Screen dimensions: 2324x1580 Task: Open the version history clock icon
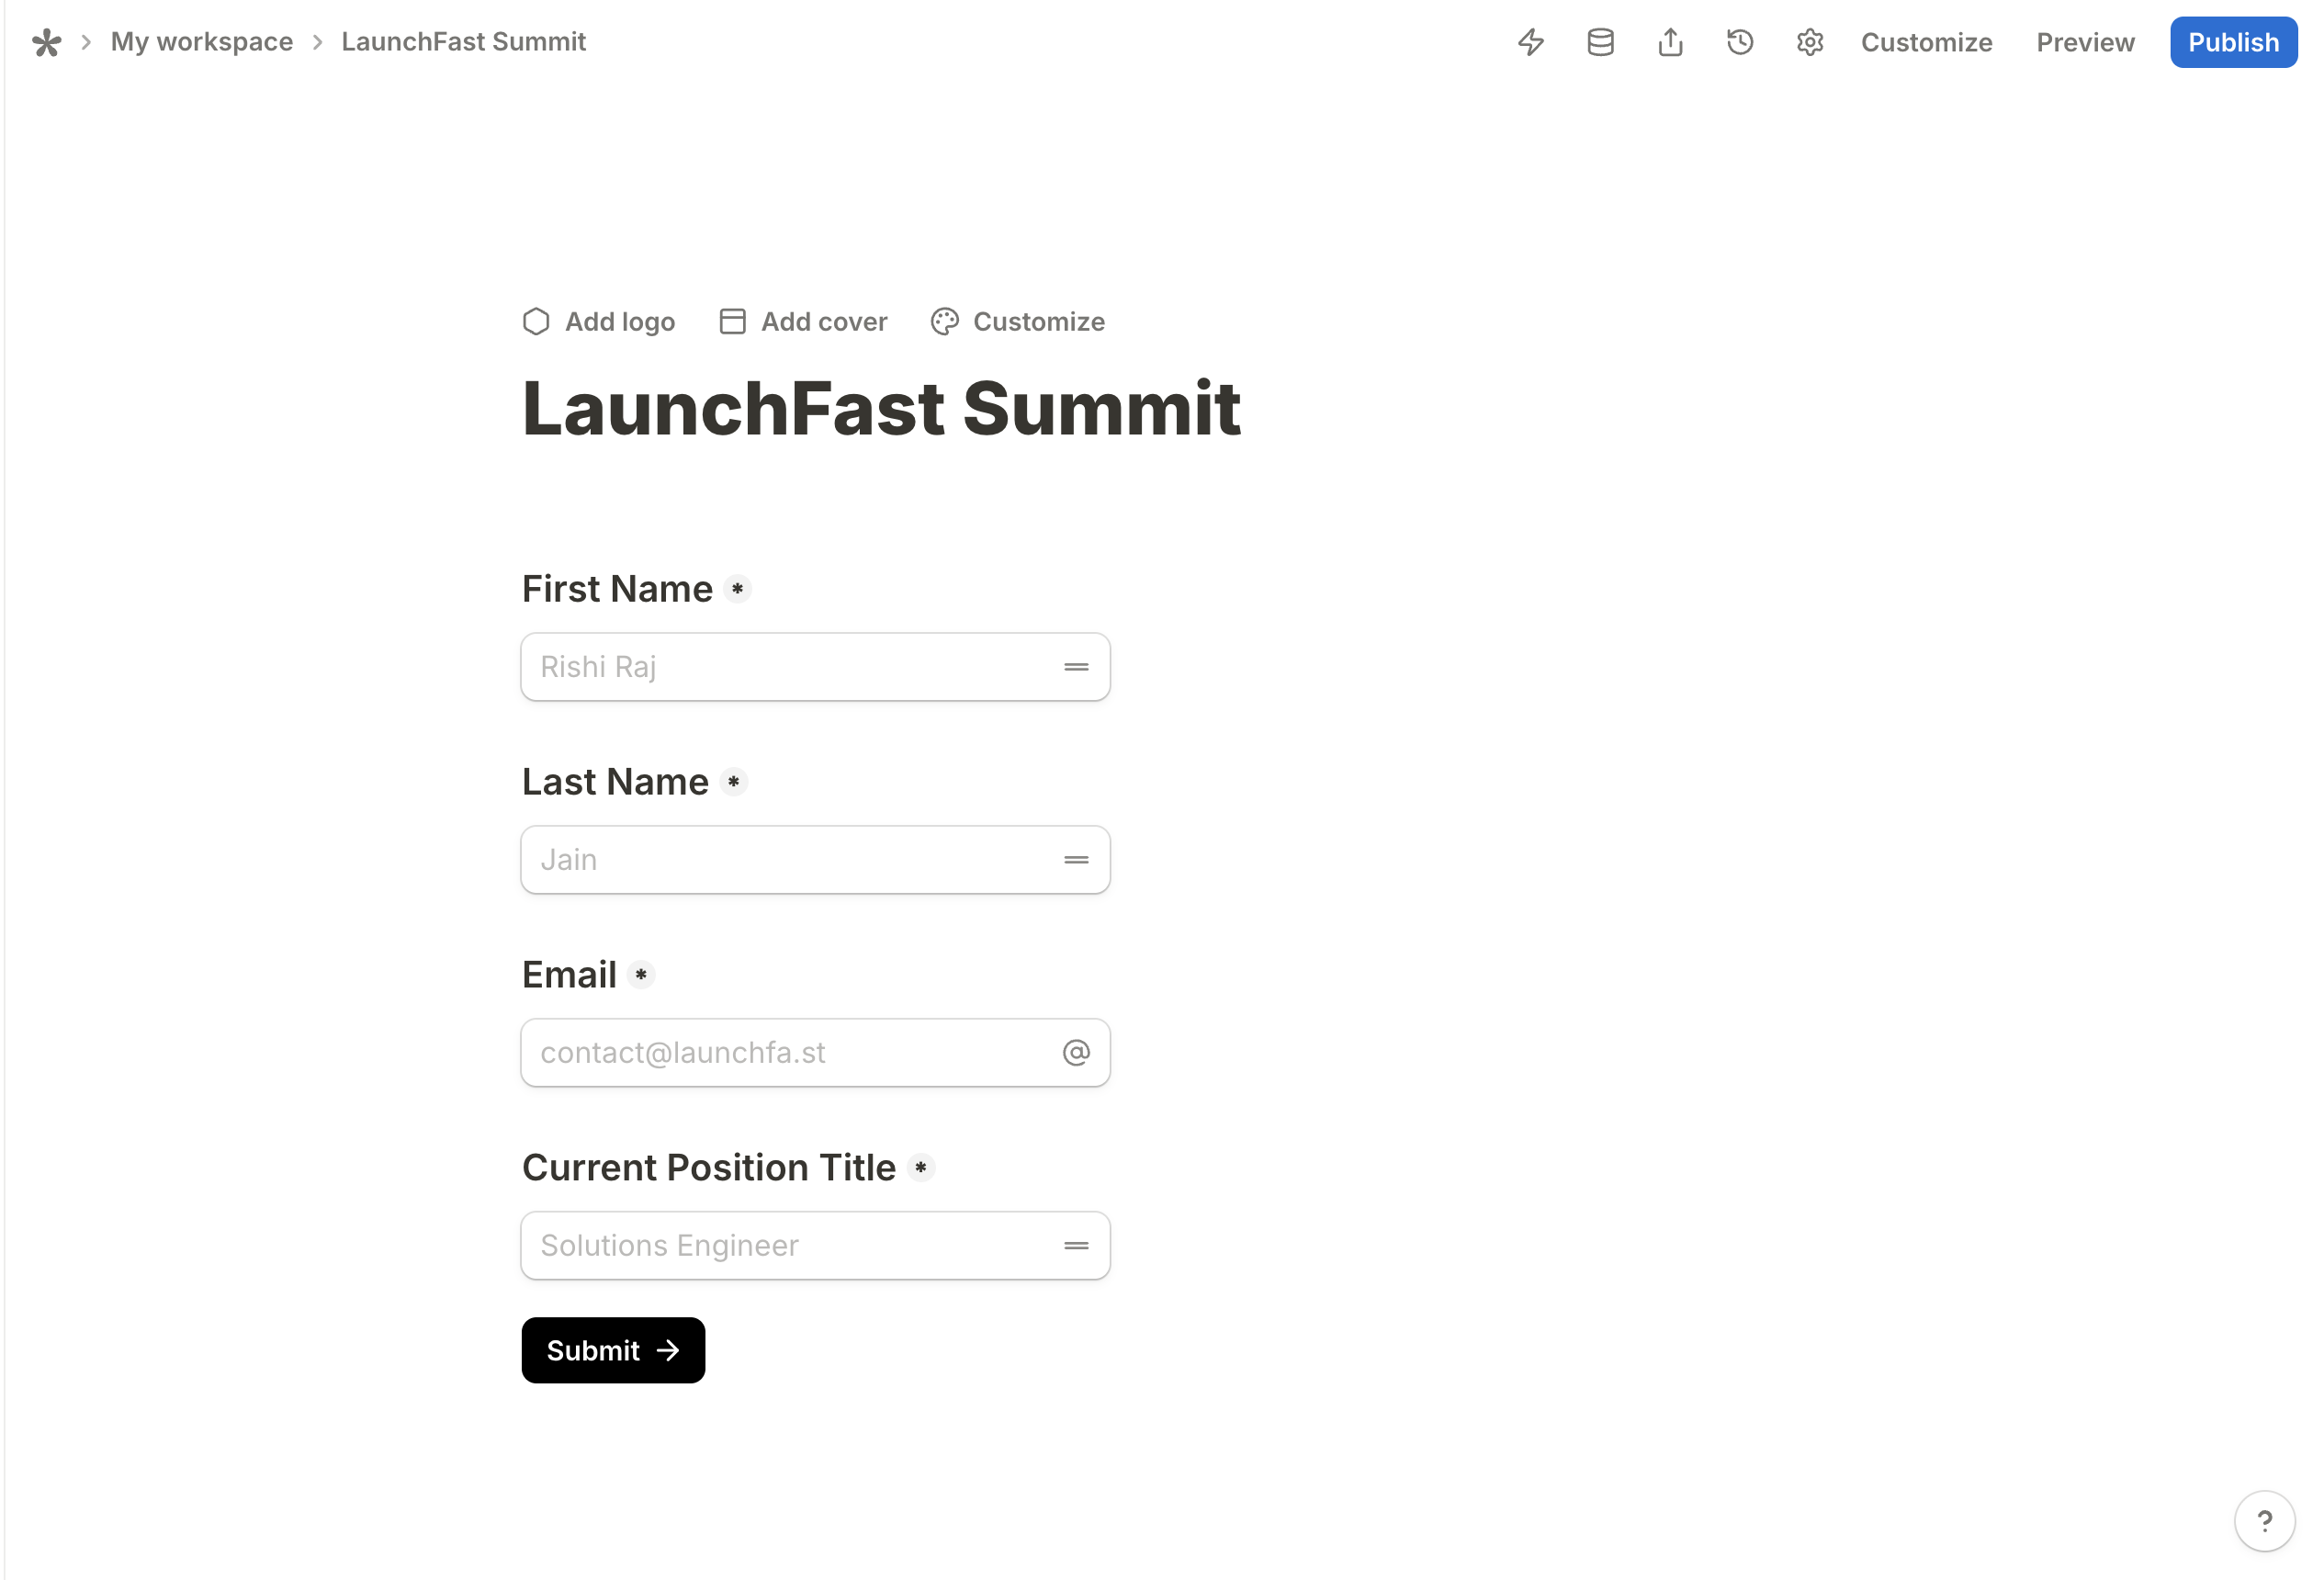1740,42
